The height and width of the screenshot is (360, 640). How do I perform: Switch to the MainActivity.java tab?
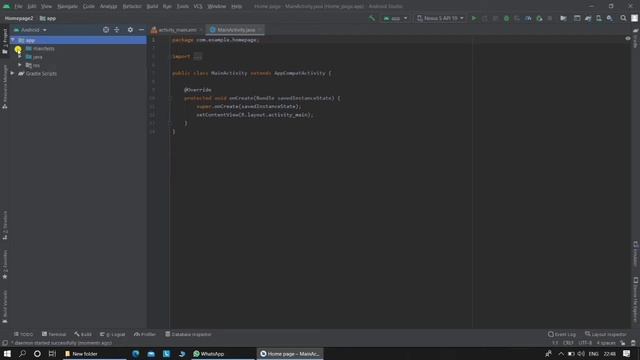tap(236, 30)
